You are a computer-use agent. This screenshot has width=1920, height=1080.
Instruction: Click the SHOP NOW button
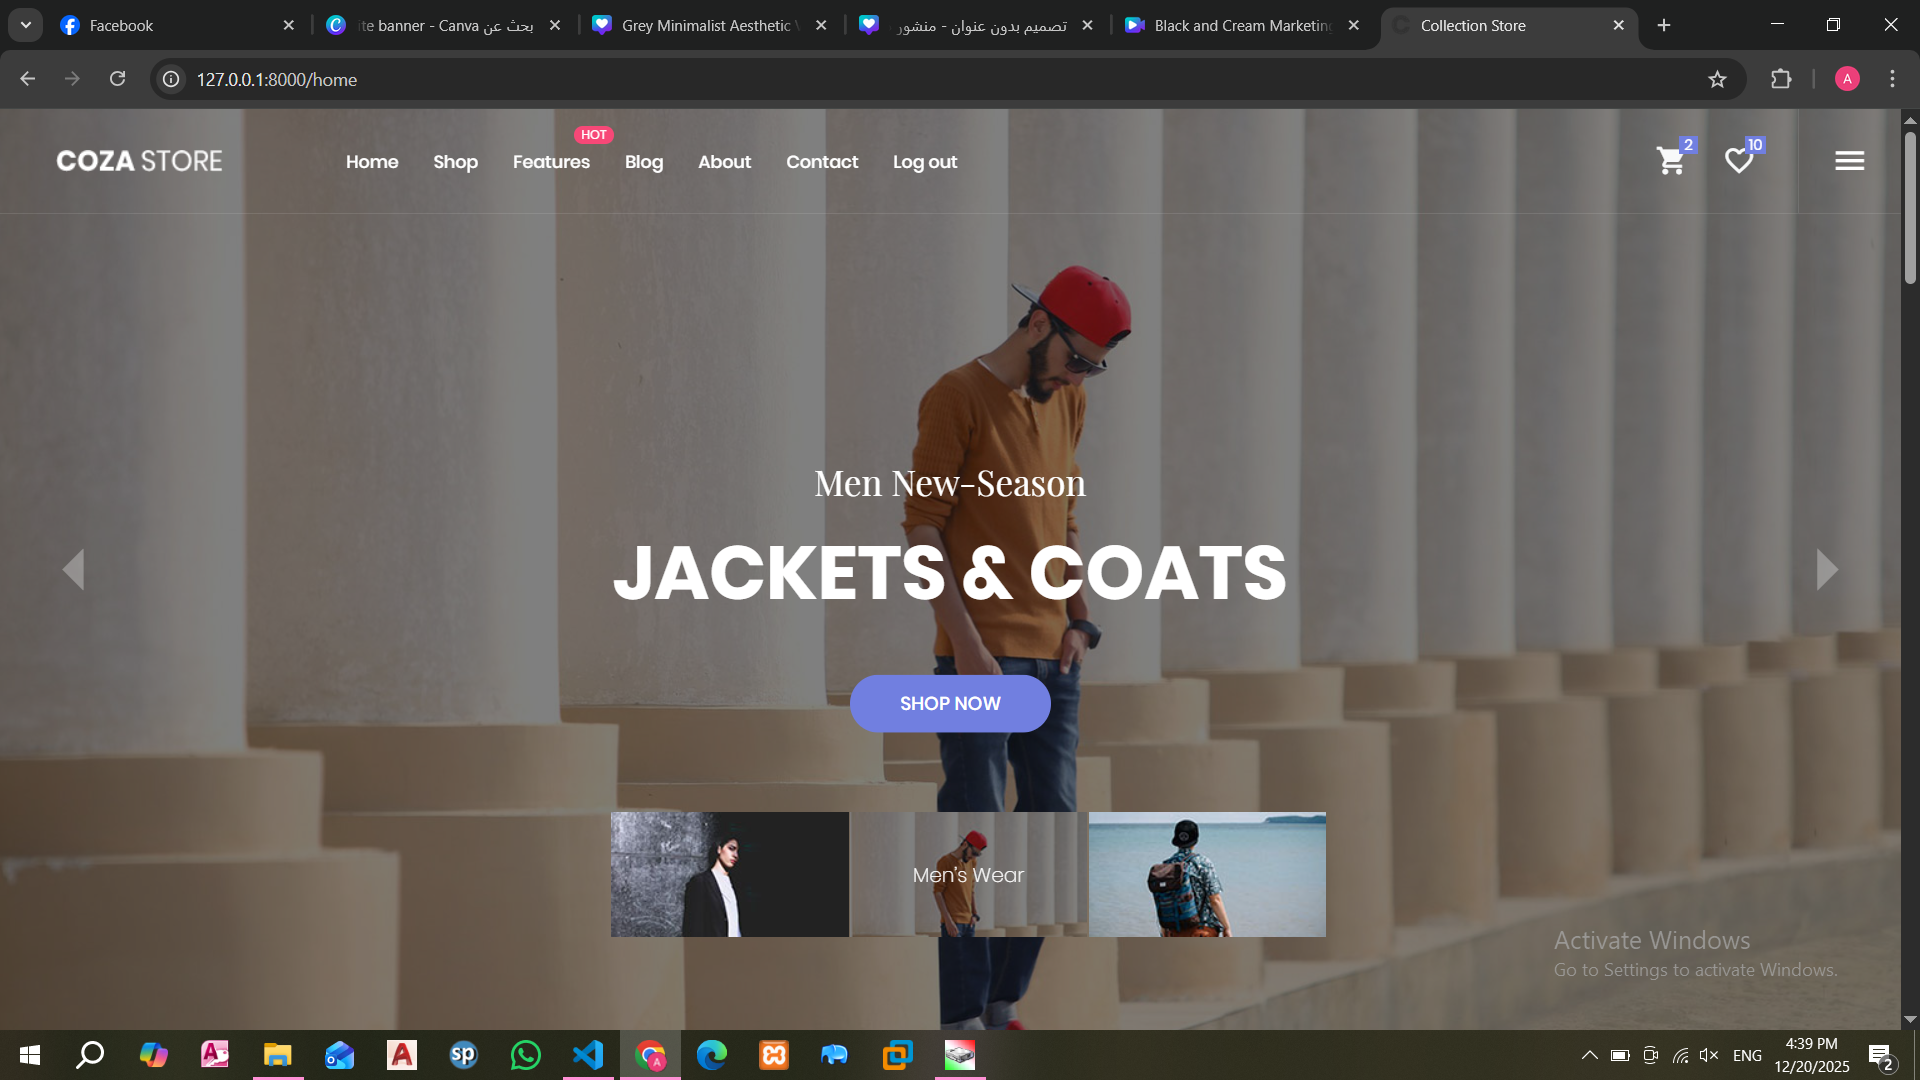pyautogui.click(x=950, y=703)
